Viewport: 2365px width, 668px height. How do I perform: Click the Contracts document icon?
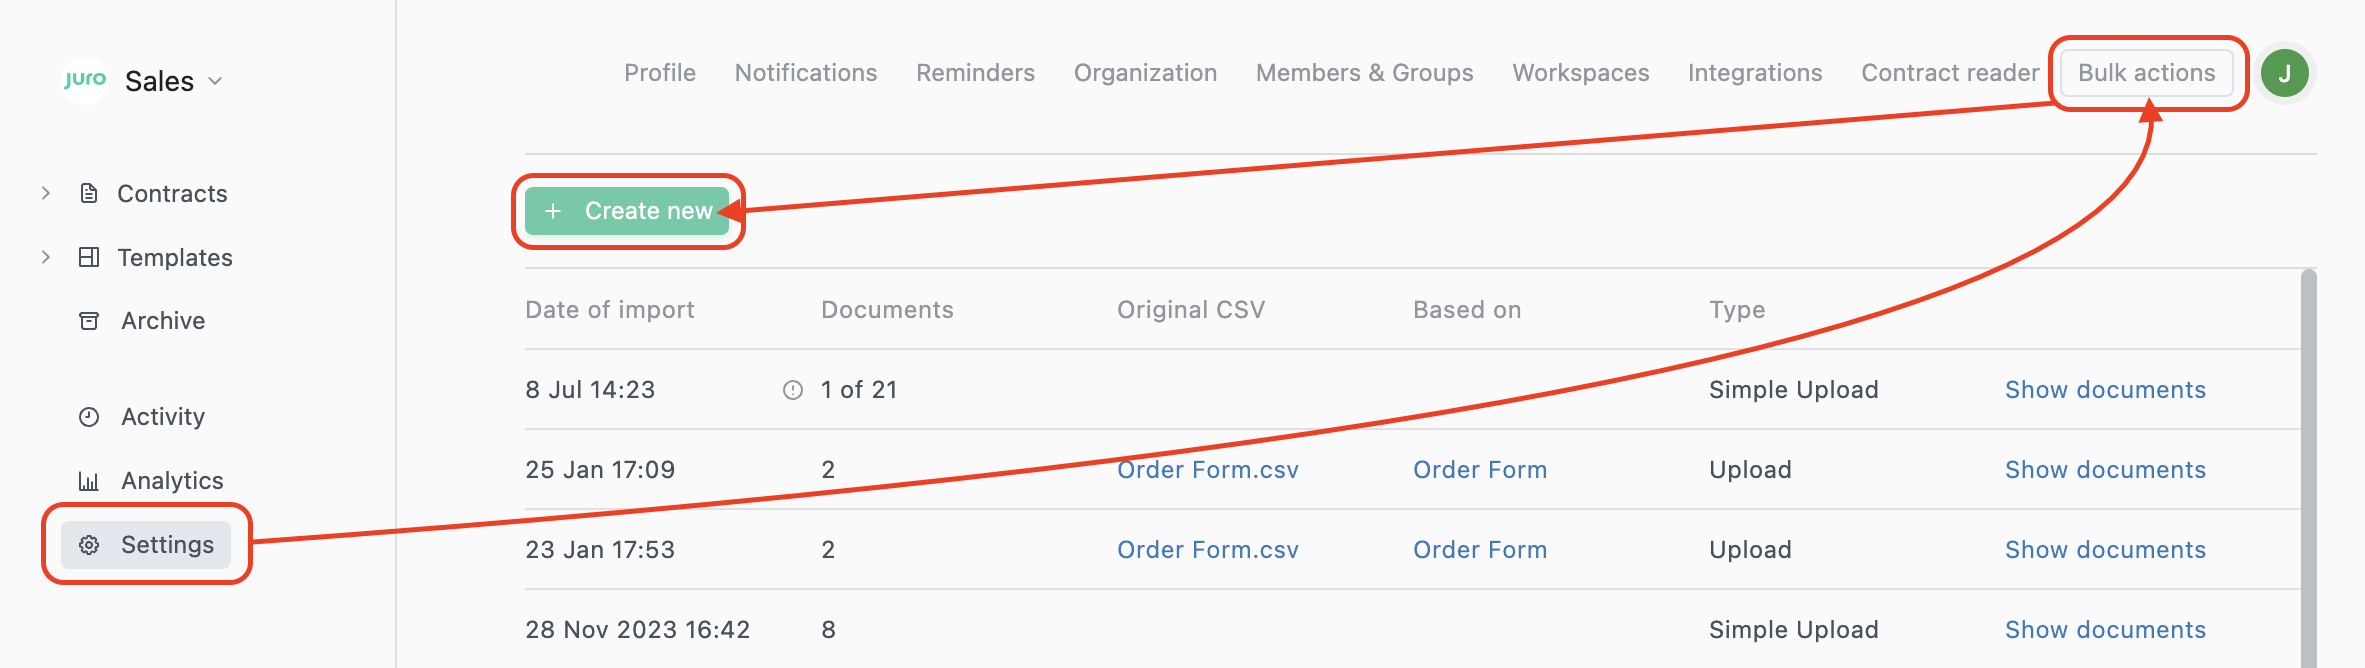click(89, 193)
